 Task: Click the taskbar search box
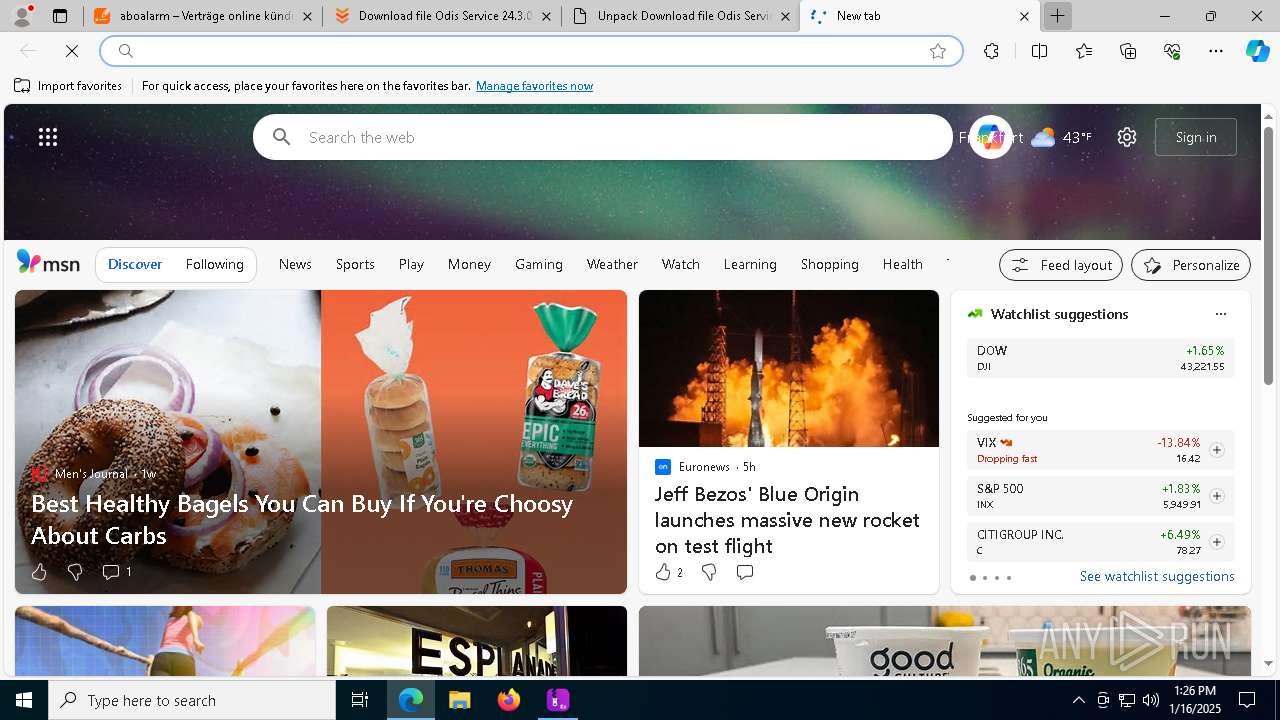point(192,700)
